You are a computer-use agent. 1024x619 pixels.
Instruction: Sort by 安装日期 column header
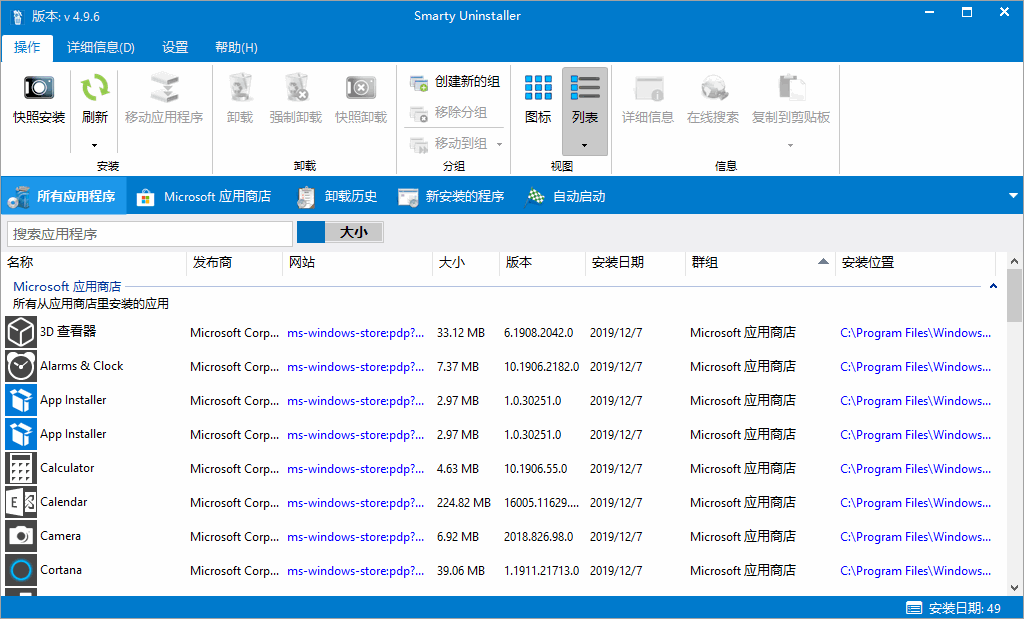(635, 262)
